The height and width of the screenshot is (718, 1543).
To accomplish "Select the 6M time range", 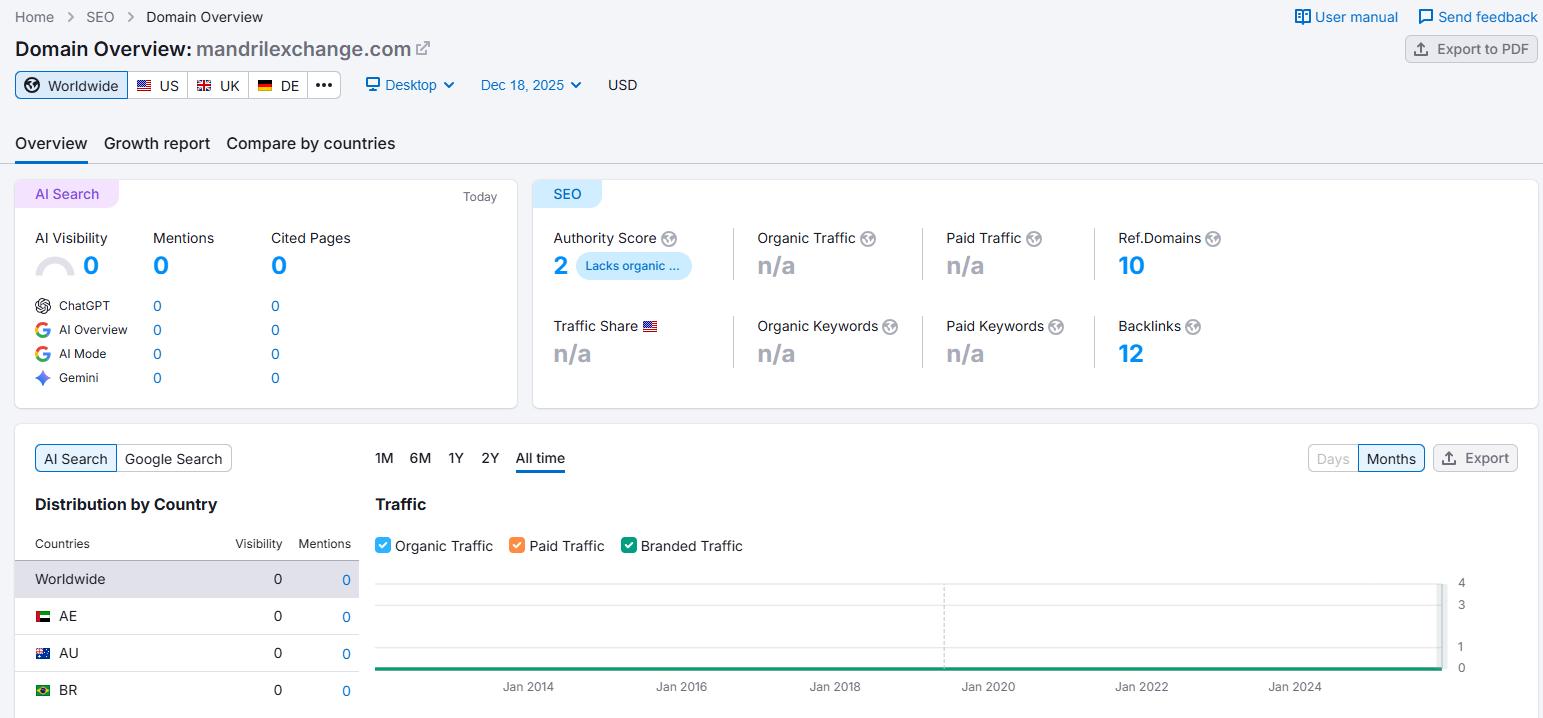I will [x=420, y=458].
